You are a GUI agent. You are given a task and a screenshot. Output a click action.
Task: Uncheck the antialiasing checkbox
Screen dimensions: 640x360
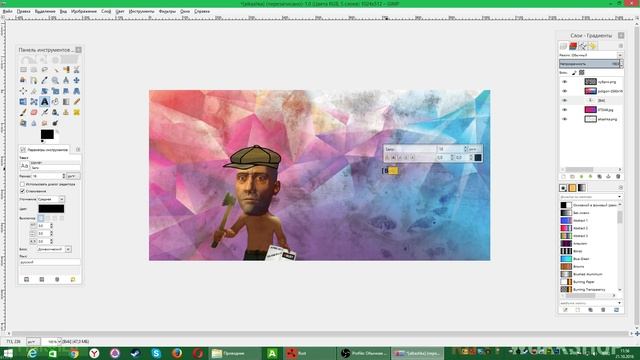[x=22, y=191]
